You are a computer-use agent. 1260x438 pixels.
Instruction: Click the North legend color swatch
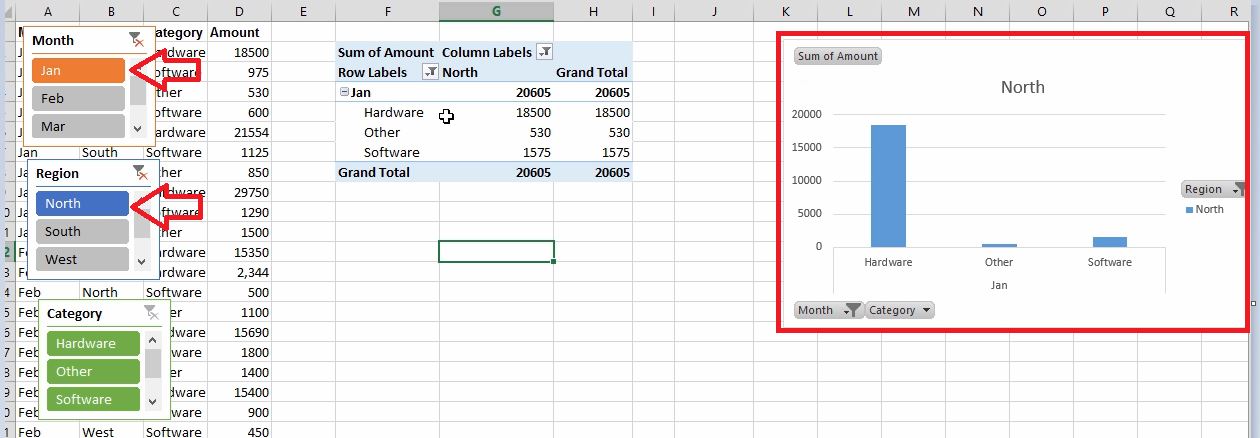point(1189,210)
